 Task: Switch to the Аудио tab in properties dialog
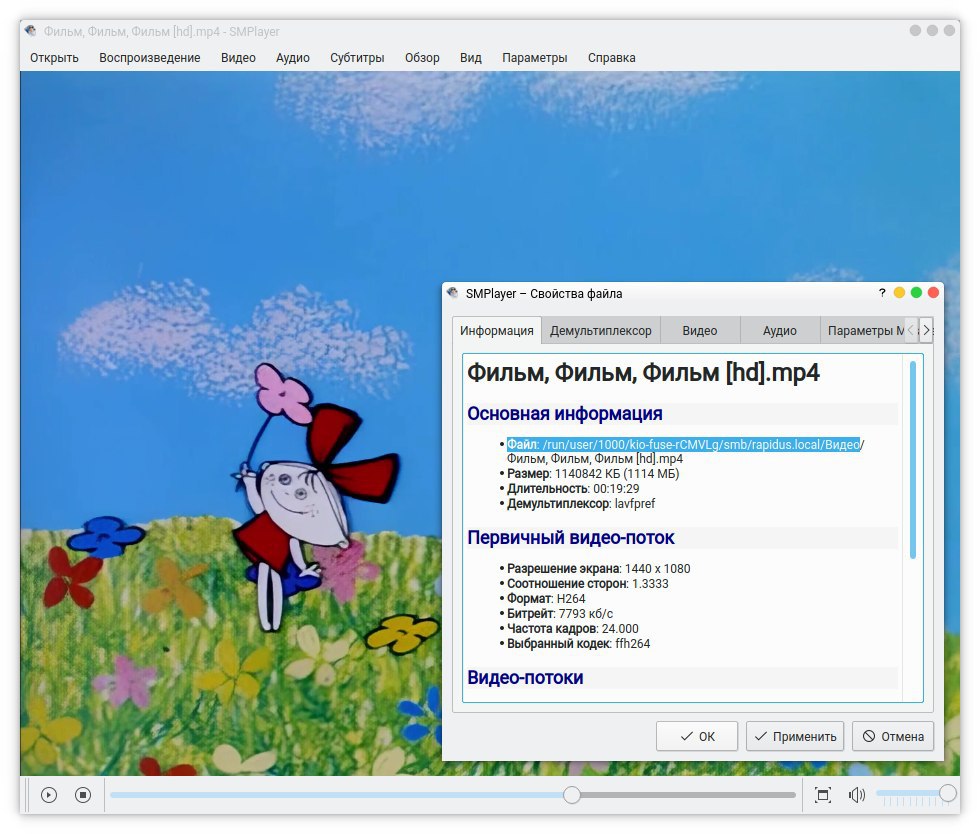pyautogui.click(x=779, y=330)
